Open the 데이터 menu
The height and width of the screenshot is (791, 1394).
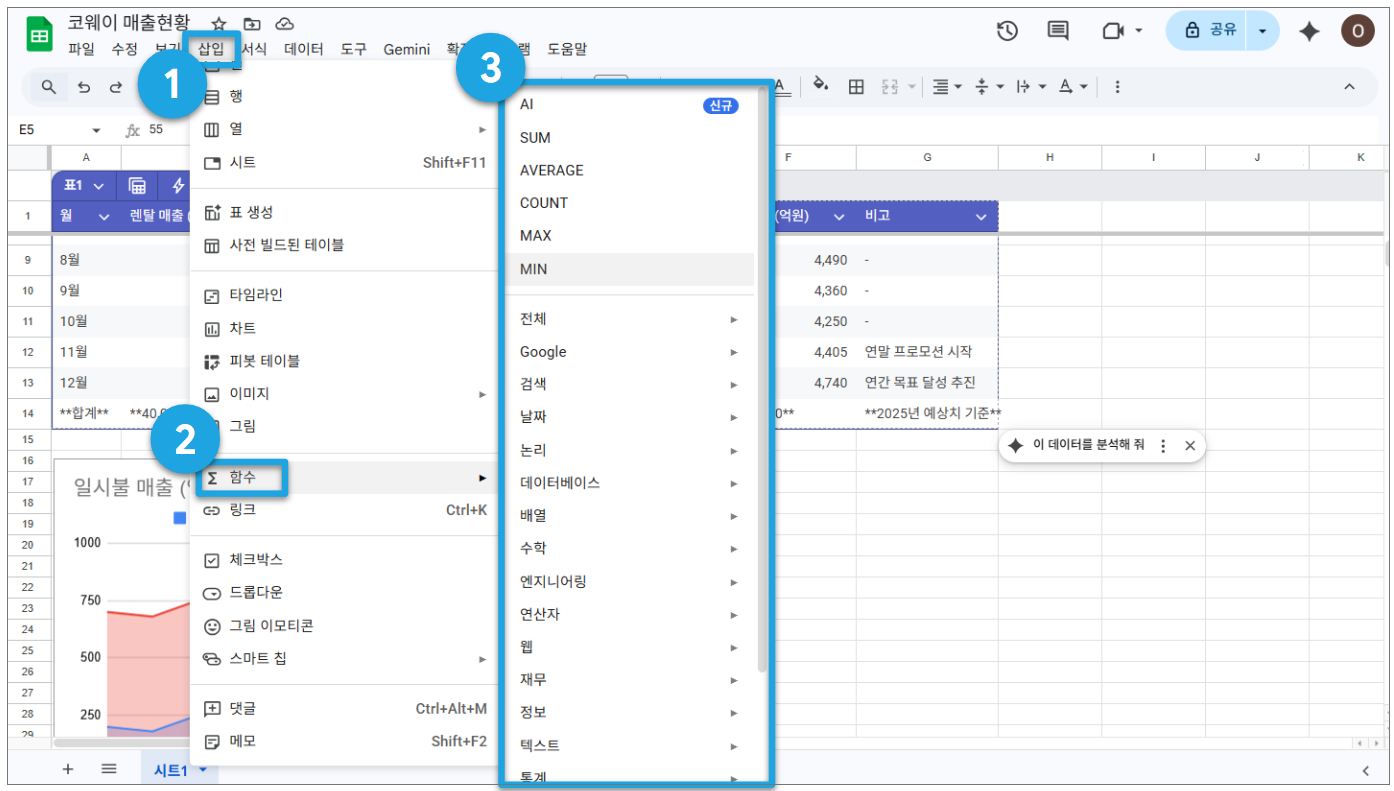point(304,49)
